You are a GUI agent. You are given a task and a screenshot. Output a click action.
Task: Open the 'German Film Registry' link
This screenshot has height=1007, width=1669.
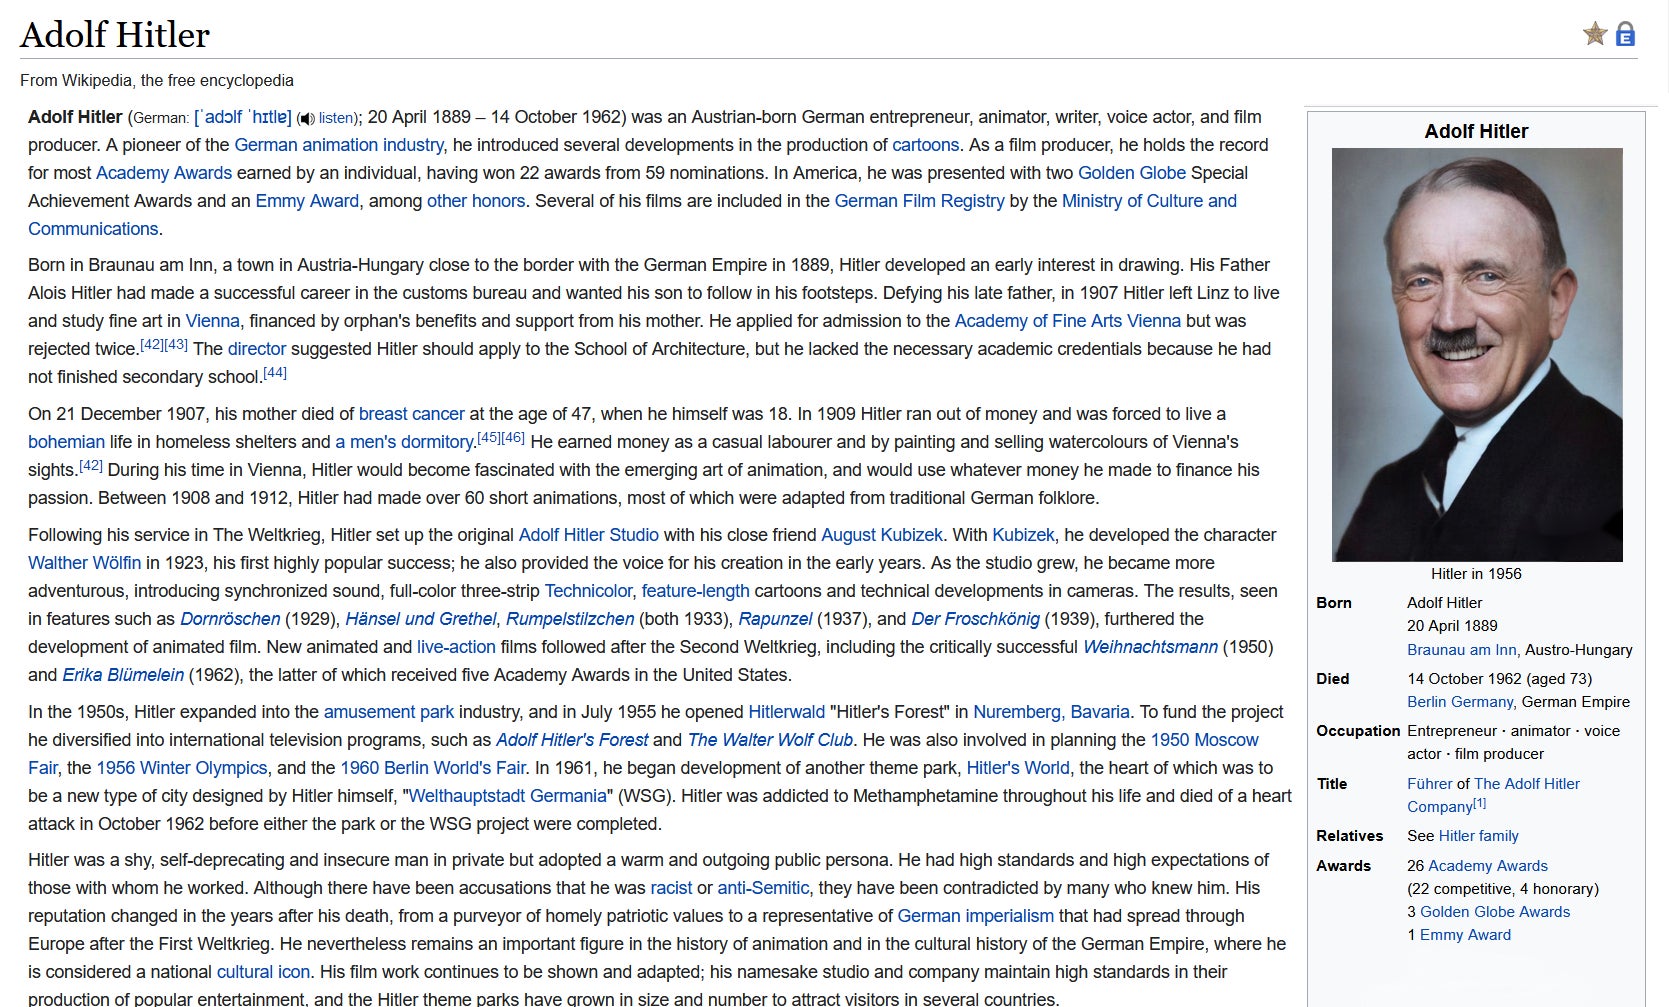pyautogui.click(x=920, y=201)
